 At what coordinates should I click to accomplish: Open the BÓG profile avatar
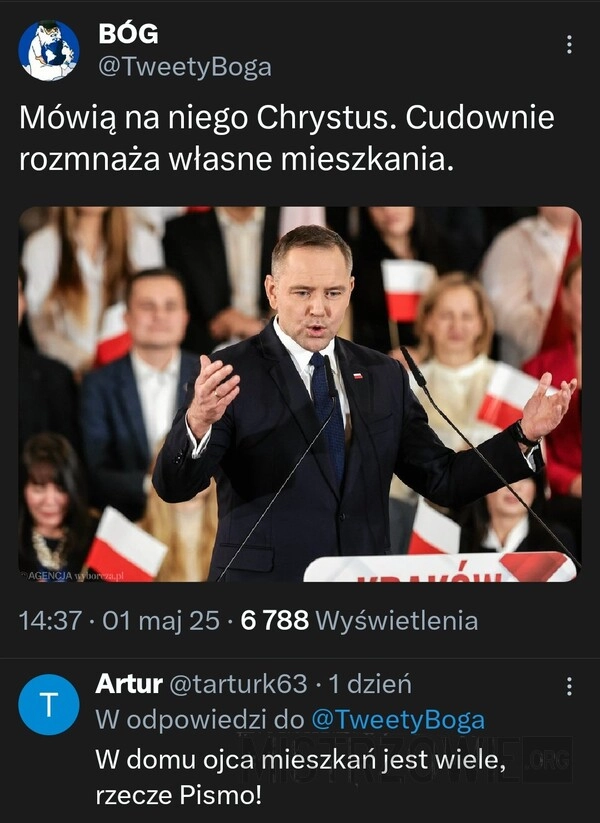[49, 50]
